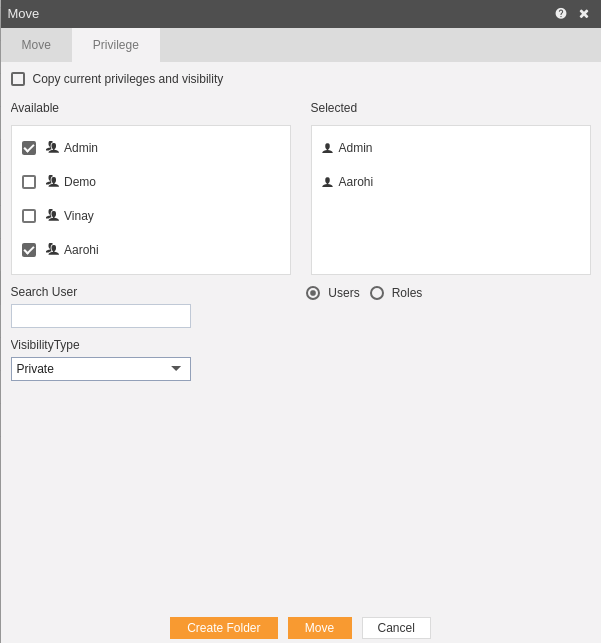This screenshot has width=601, height=643.
Task: Click the Admin user icon in Available list
Action: click(52, 147)
